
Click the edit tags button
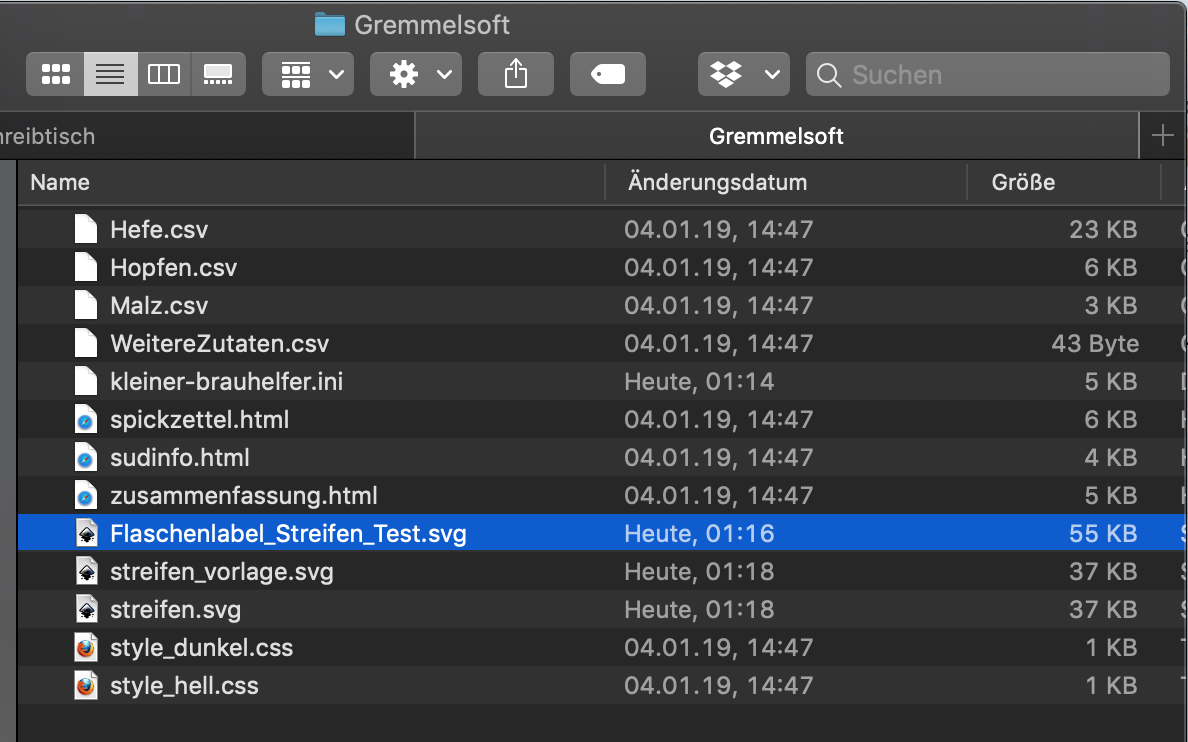coord(607,75)
